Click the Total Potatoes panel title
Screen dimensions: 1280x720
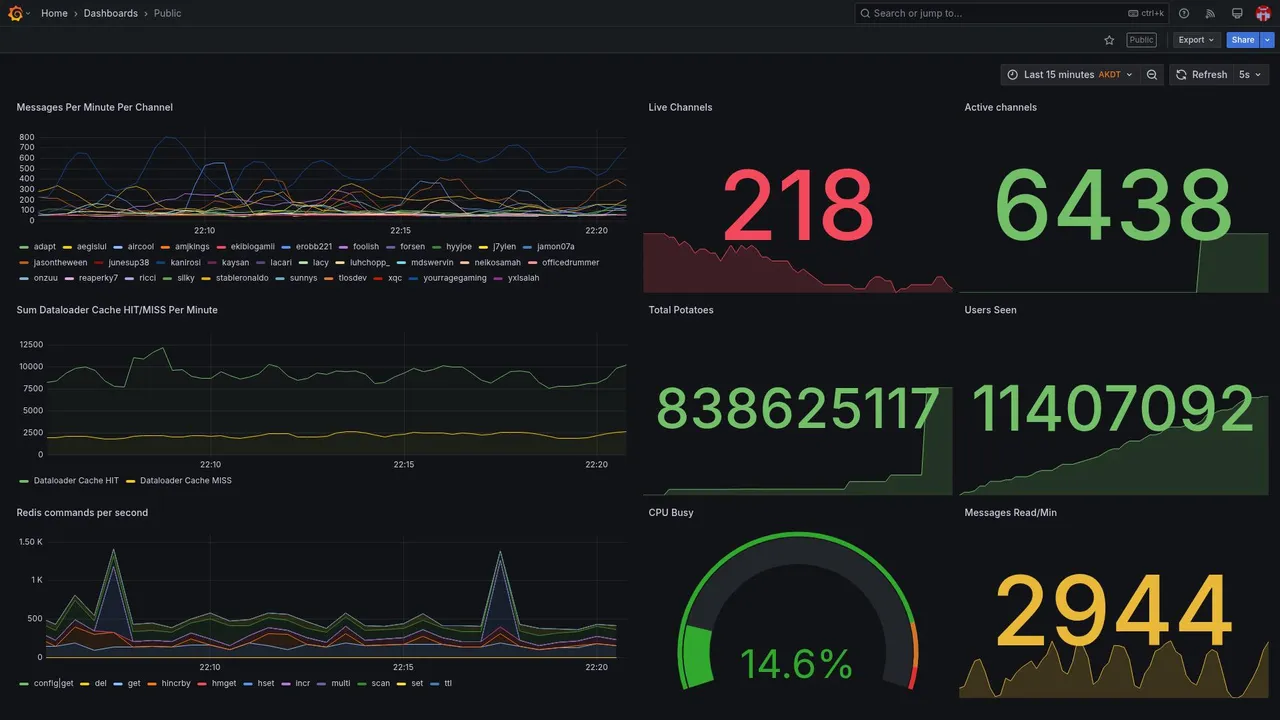point(681,310)
